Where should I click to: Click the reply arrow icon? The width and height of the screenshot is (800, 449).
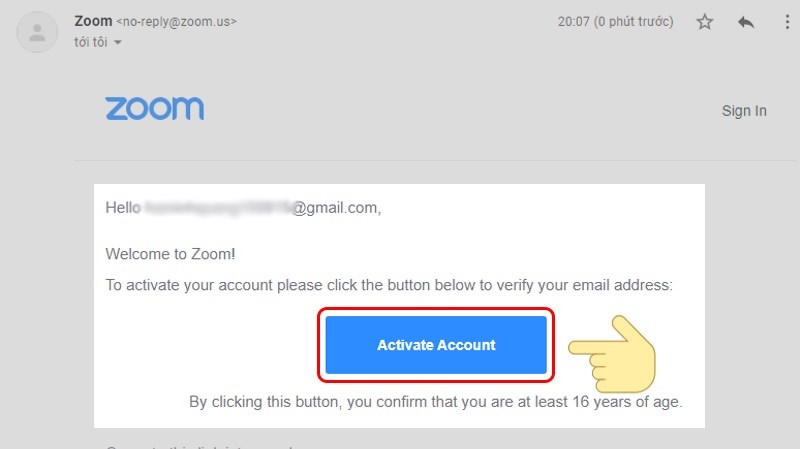tap(745, 22)
